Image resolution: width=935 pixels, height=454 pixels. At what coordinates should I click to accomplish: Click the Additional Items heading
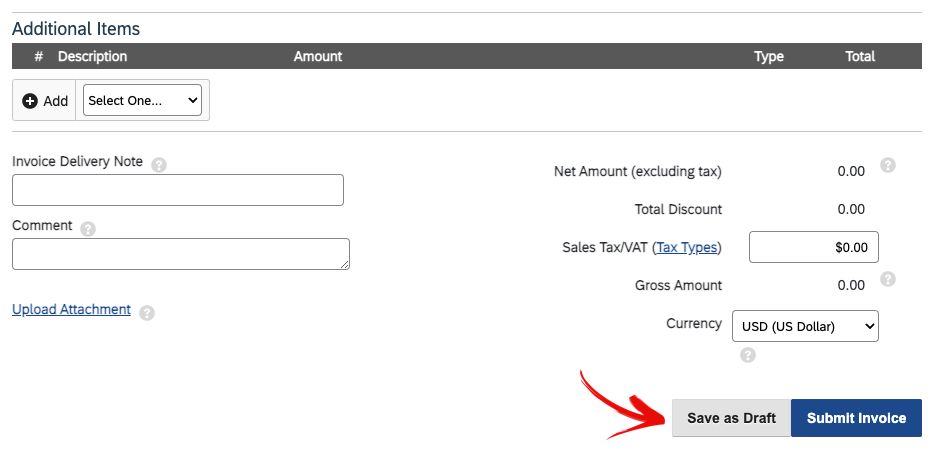coord(76,29)
